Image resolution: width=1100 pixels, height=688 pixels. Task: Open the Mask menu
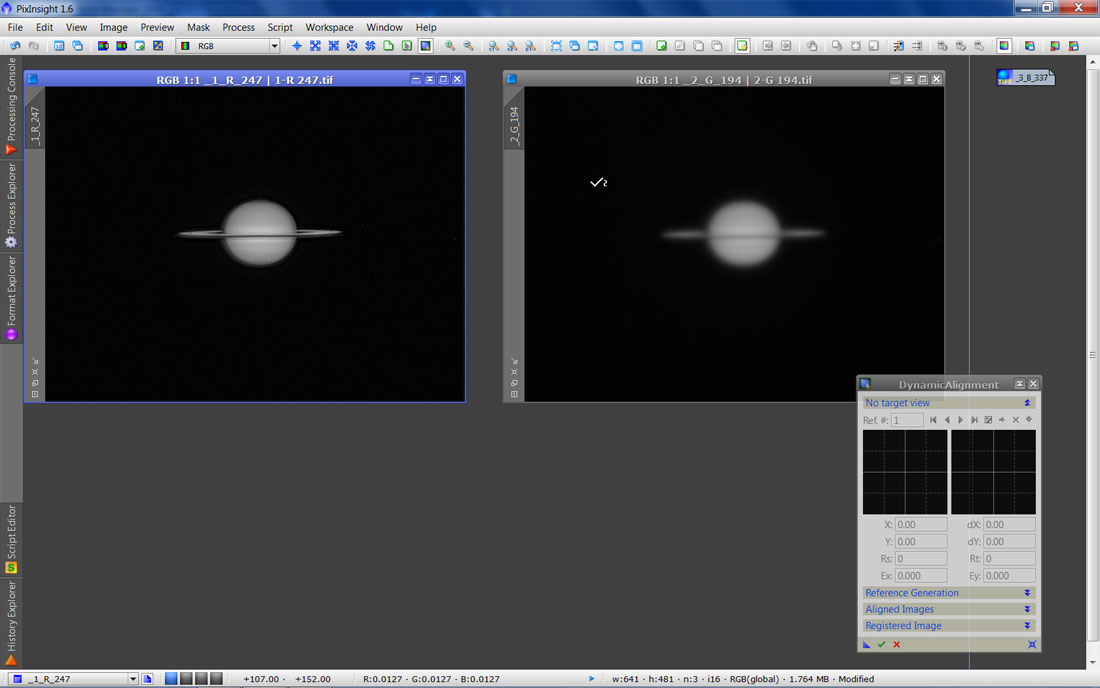click(x=198, y=27)
